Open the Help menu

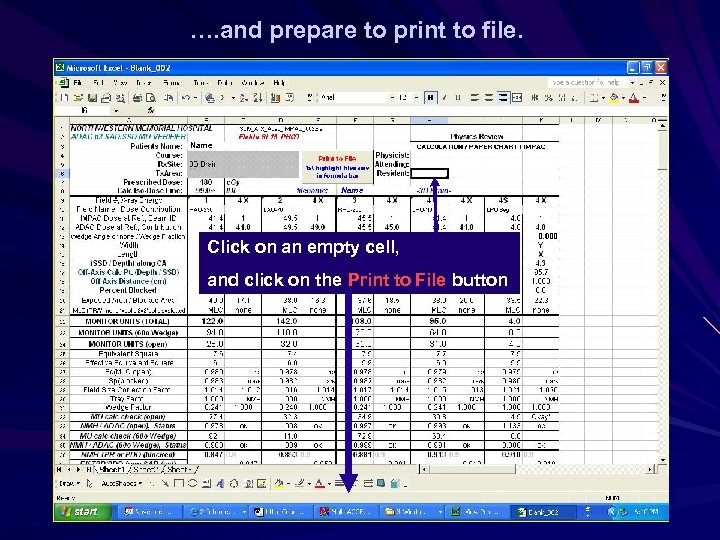[279, 83]
